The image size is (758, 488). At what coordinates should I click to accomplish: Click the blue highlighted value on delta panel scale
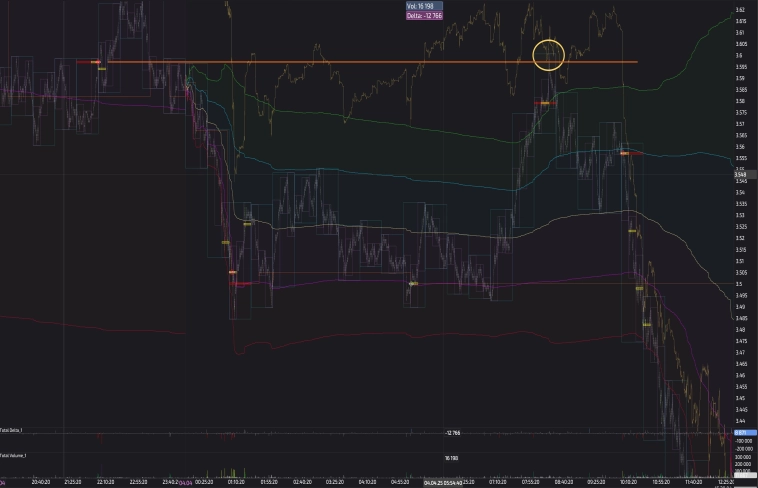743,432
